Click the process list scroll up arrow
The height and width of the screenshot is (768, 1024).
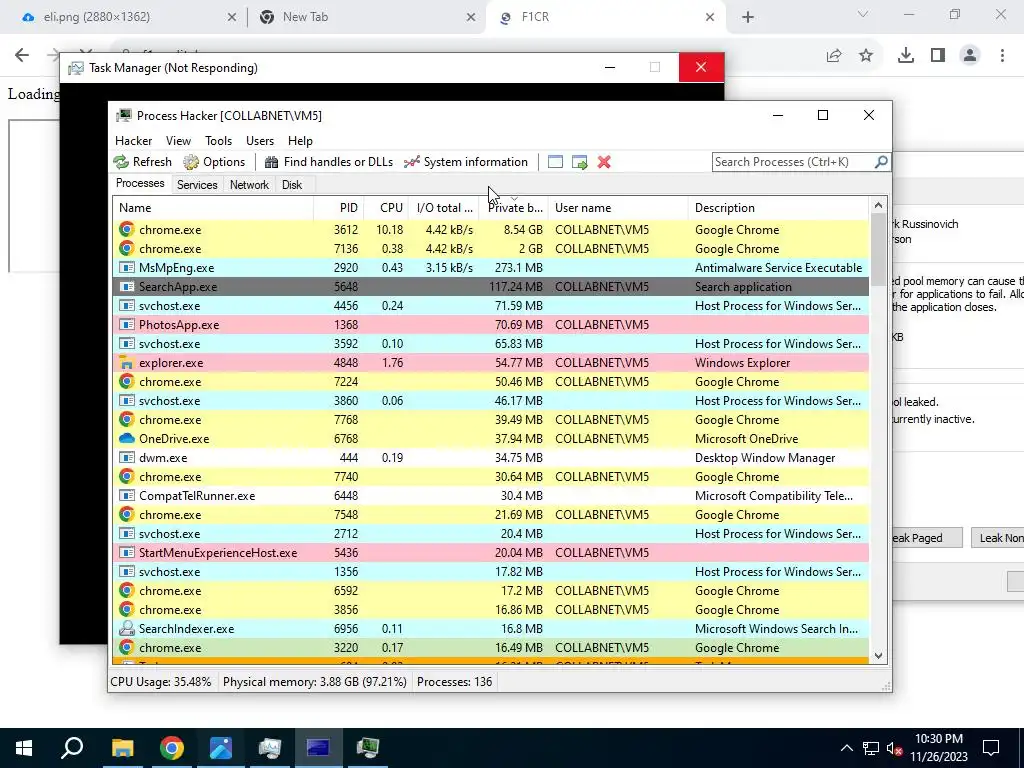click(x=878, y=205)
